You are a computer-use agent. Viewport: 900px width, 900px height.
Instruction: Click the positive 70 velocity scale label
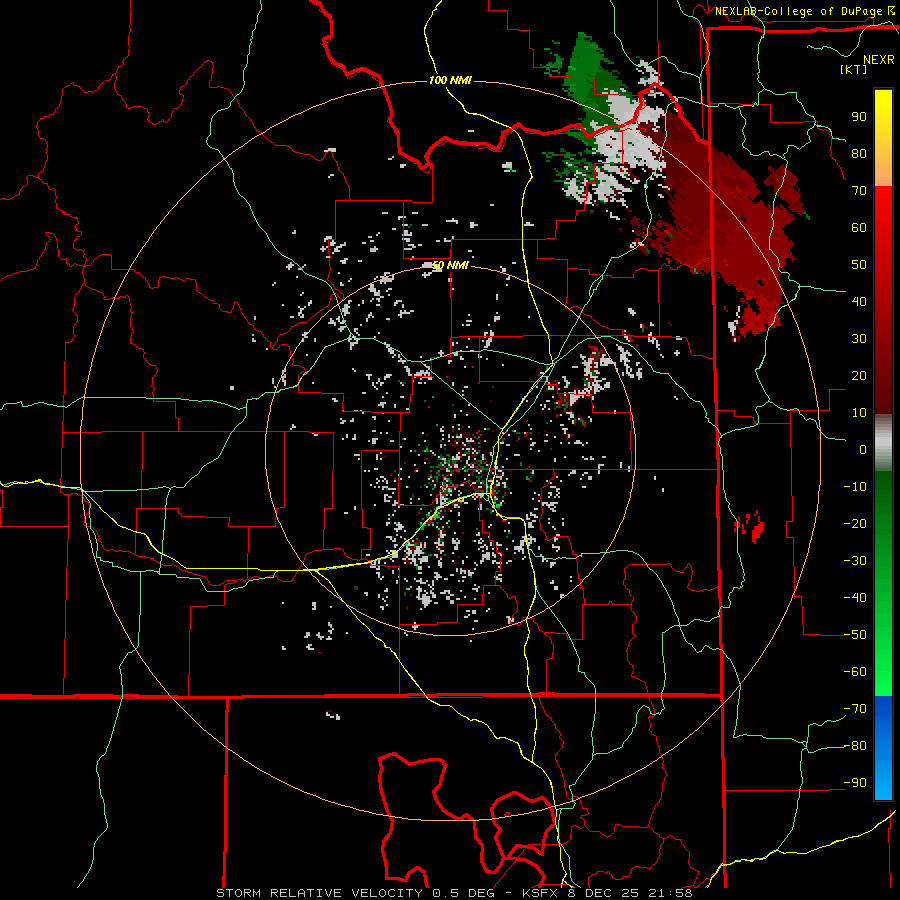(859, 191)
